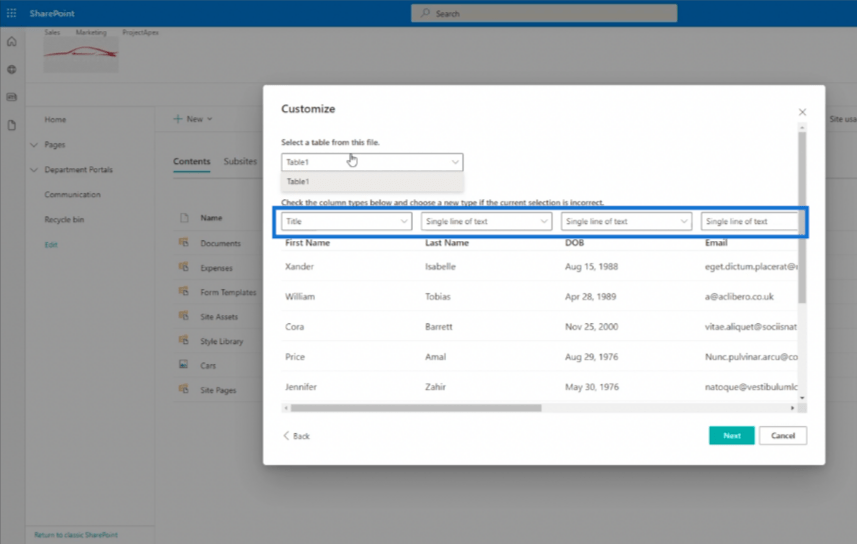Screen dimensions: 857x544
Task: Click the Edit navigation link
Action: pos(51,244)
